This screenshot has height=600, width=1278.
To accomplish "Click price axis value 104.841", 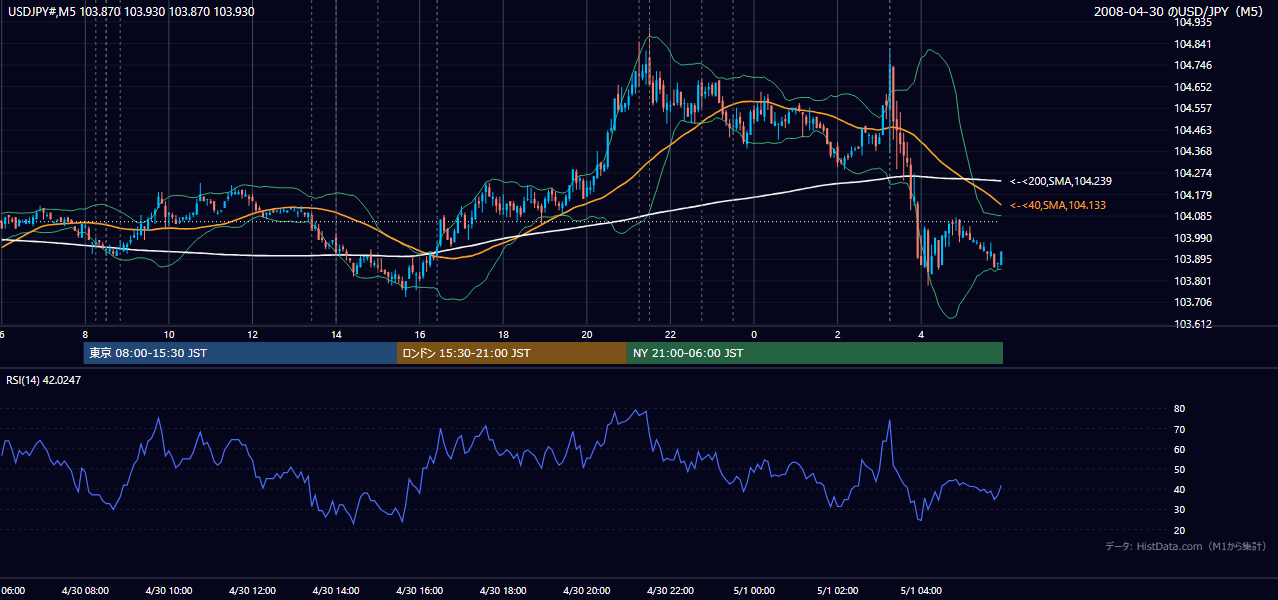I will 1194,44.
